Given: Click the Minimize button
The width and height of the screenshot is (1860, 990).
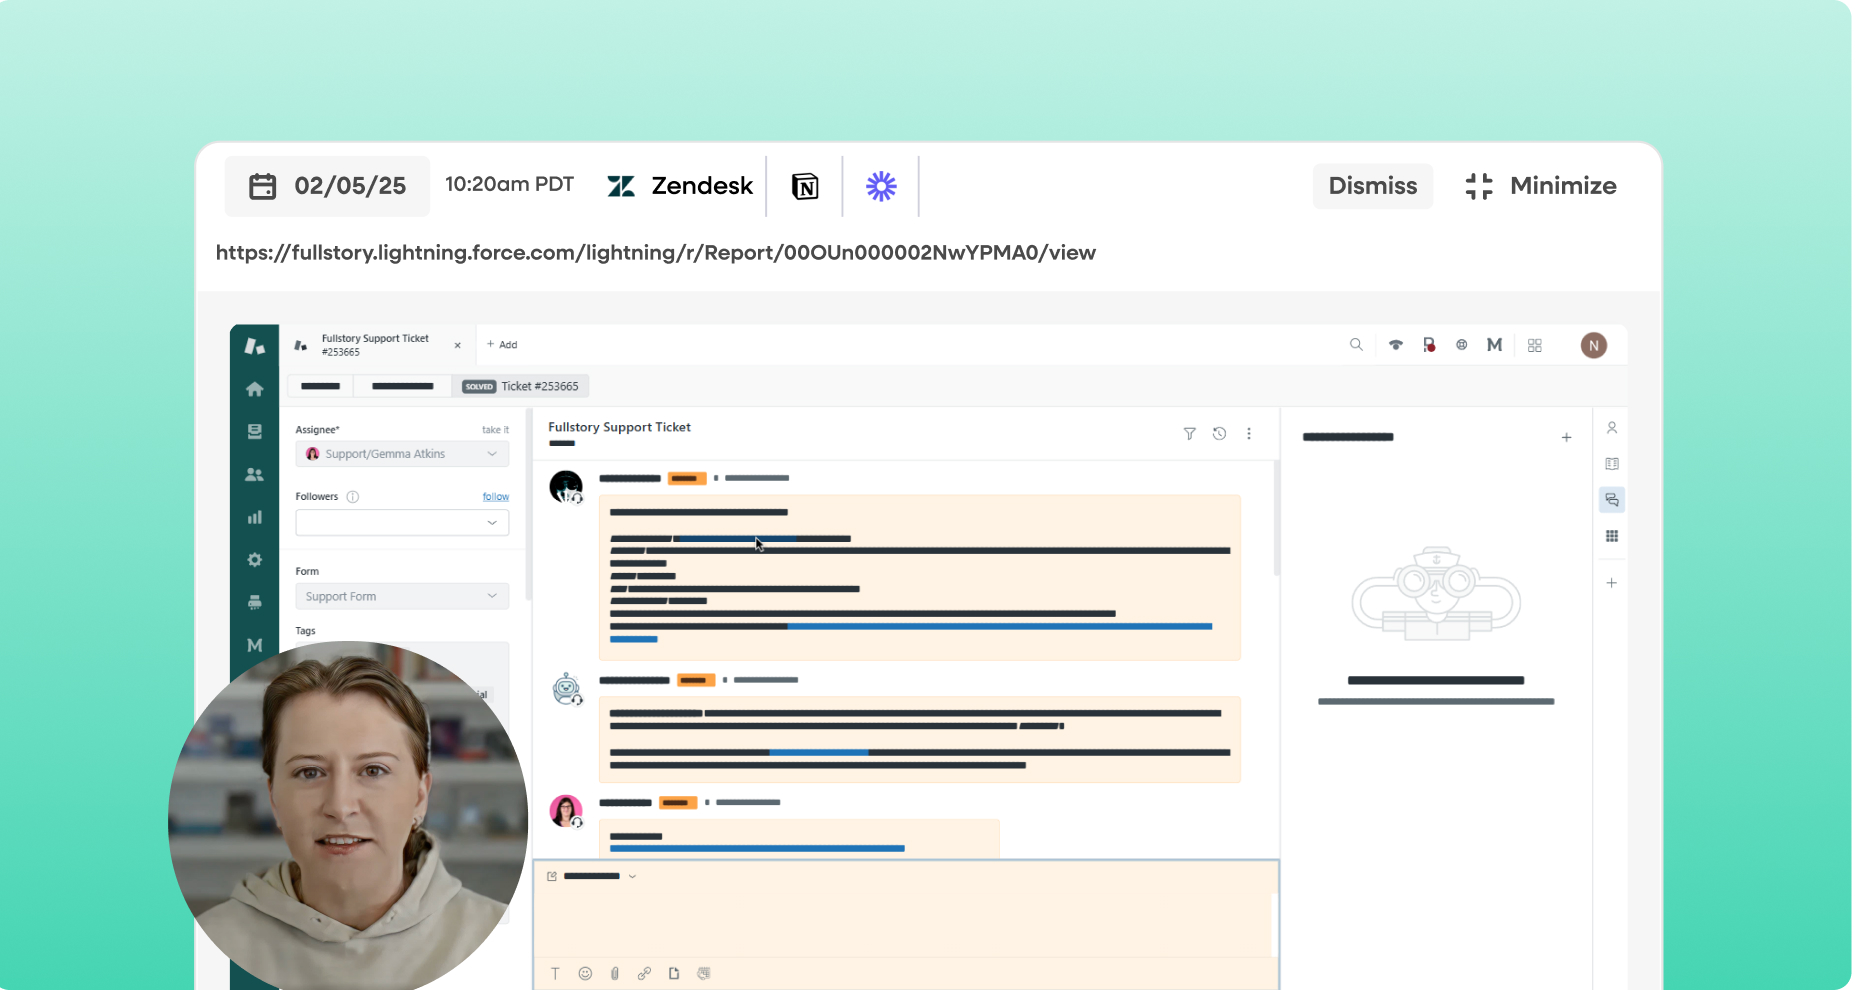Looking at the screenshot, I should 1541,186.
